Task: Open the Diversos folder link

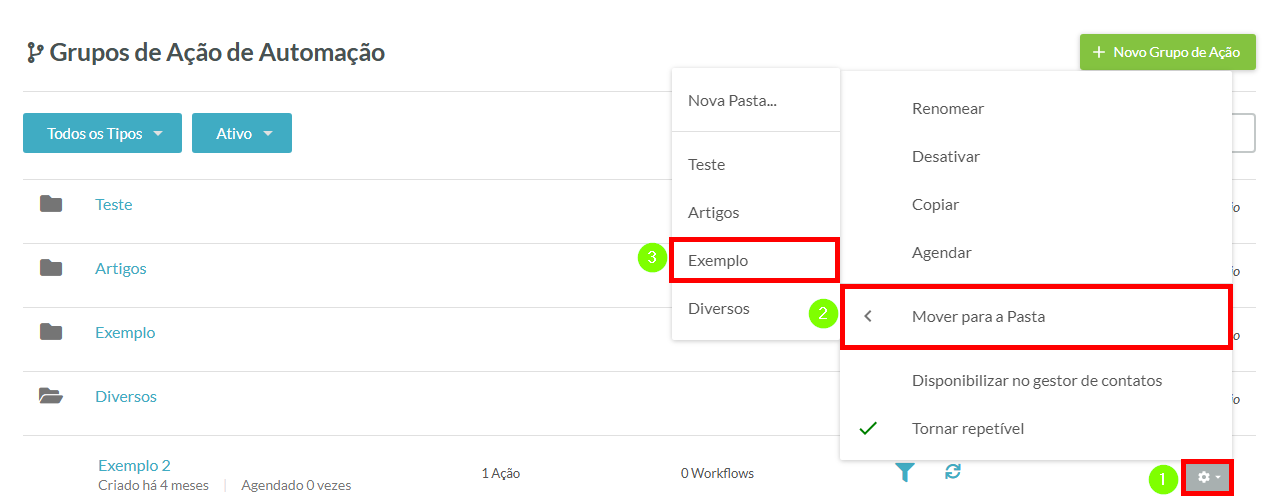Action: click(126, 396)
